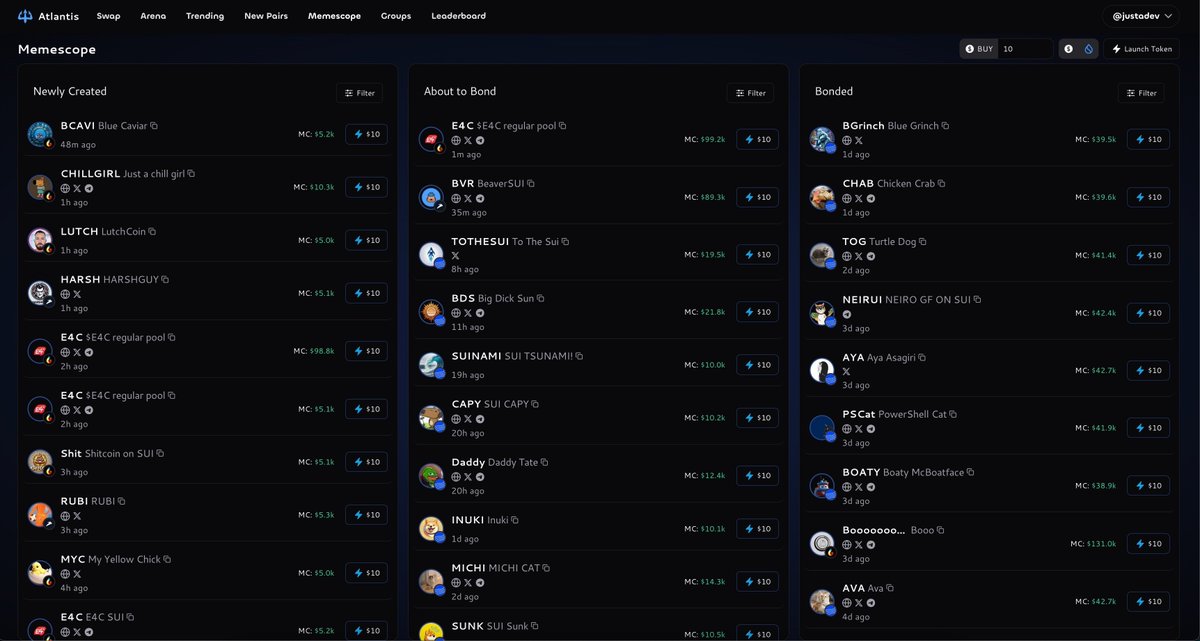Switch currency toggle to dollar

[1068, 48]
